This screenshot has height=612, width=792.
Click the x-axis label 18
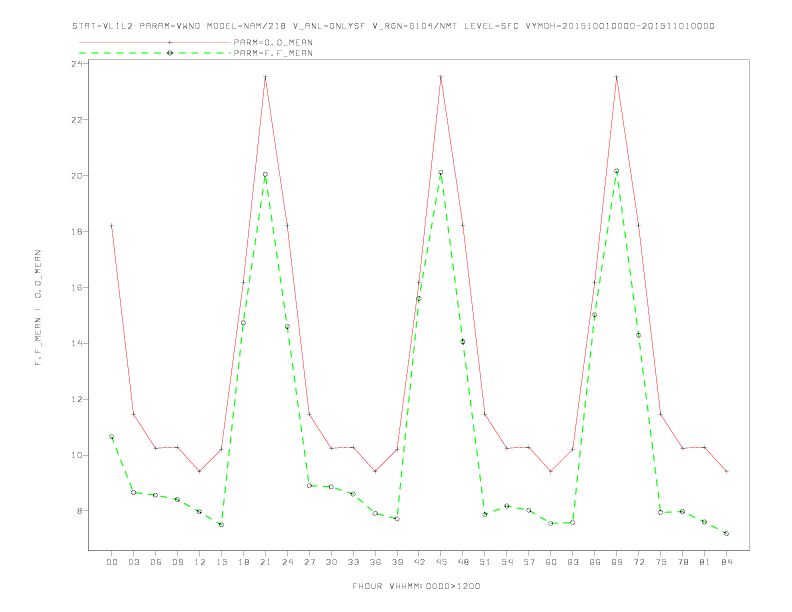[243, 562]
